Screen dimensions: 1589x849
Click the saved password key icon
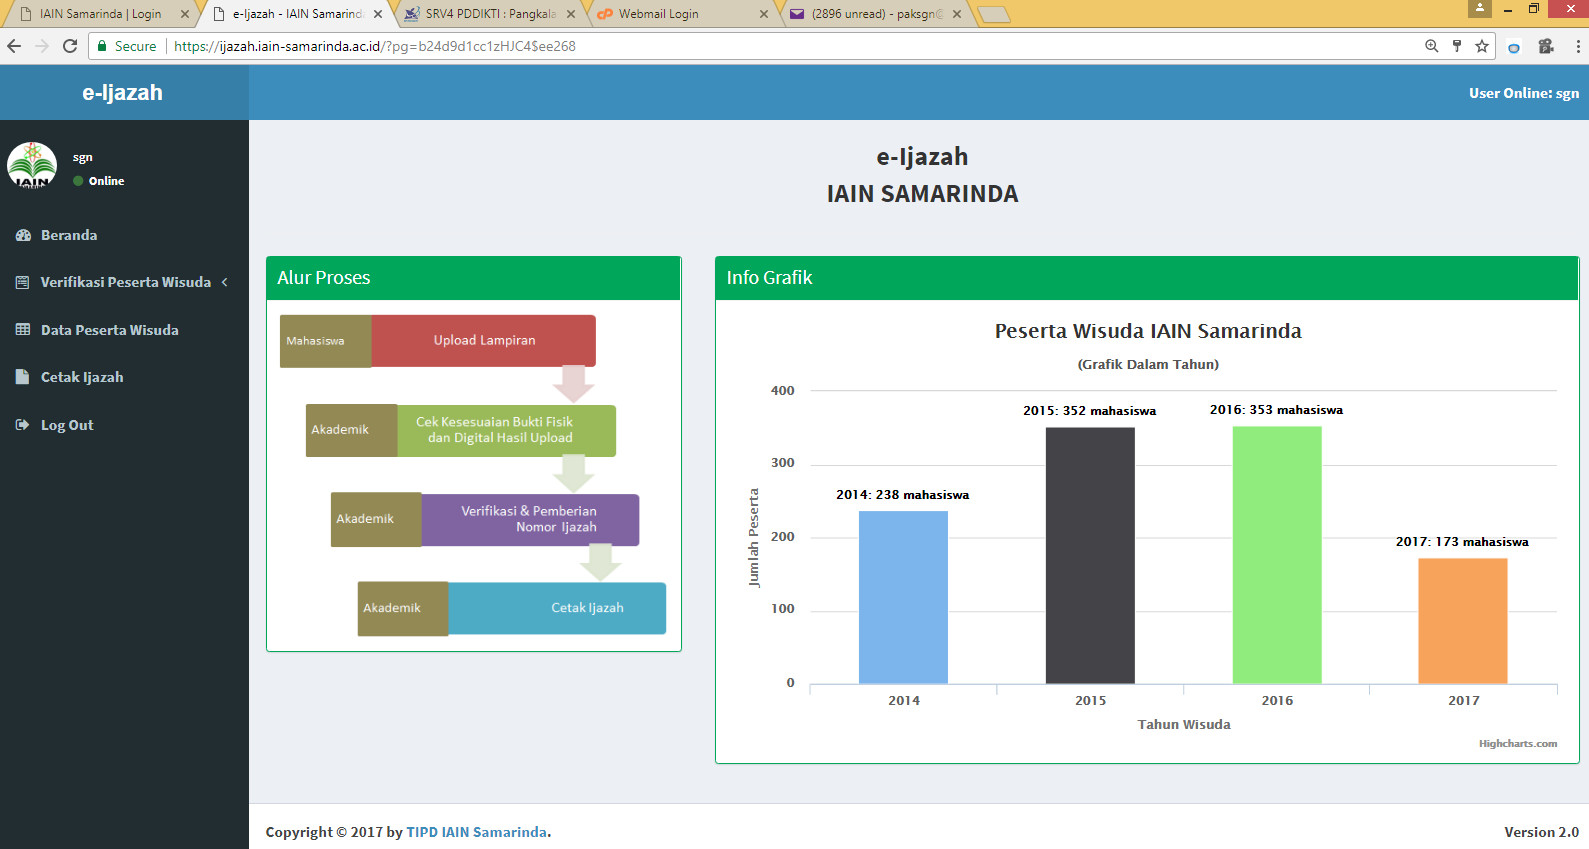(1457, 46)
